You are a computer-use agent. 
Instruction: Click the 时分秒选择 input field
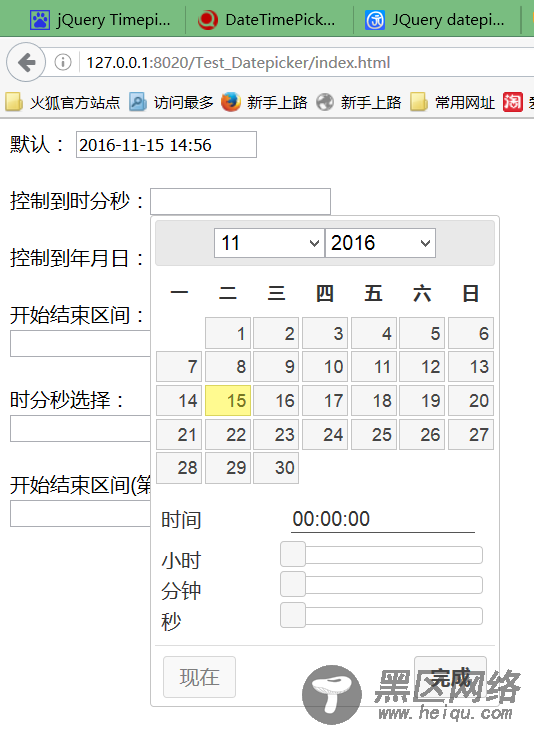pyautogui.click(x=80, y=428)
